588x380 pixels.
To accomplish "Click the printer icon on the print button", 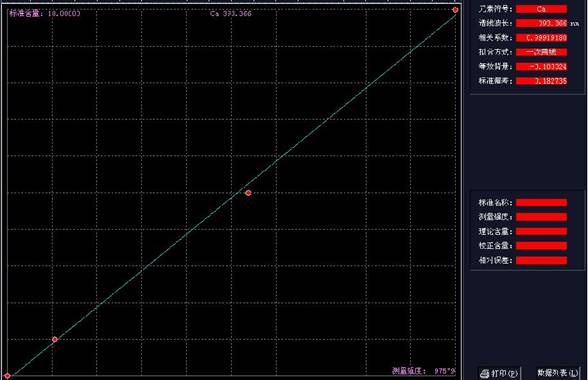I will coord(484,374).
